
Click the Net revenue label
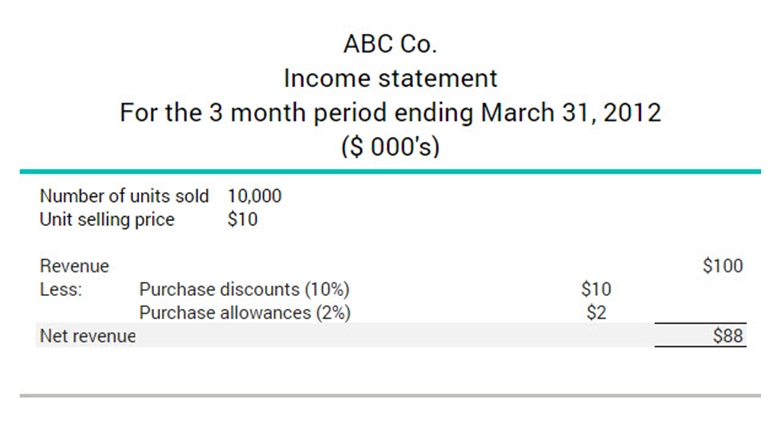[87, 336]
